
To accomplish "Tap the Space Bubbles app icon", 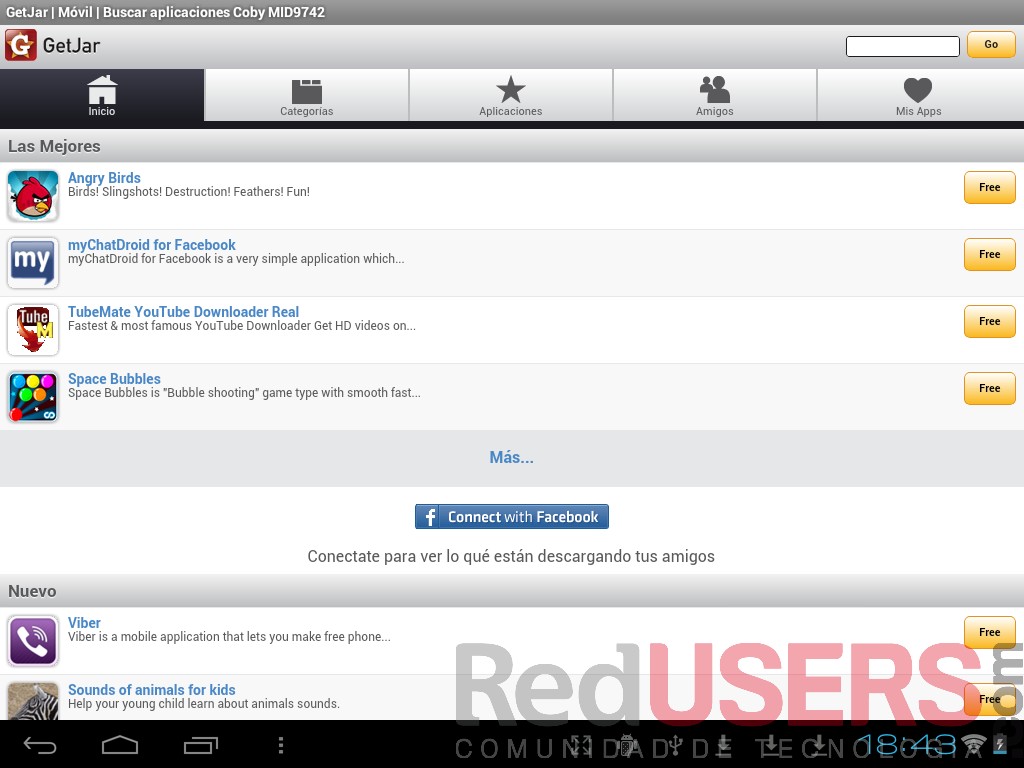I will pos(33,397).
